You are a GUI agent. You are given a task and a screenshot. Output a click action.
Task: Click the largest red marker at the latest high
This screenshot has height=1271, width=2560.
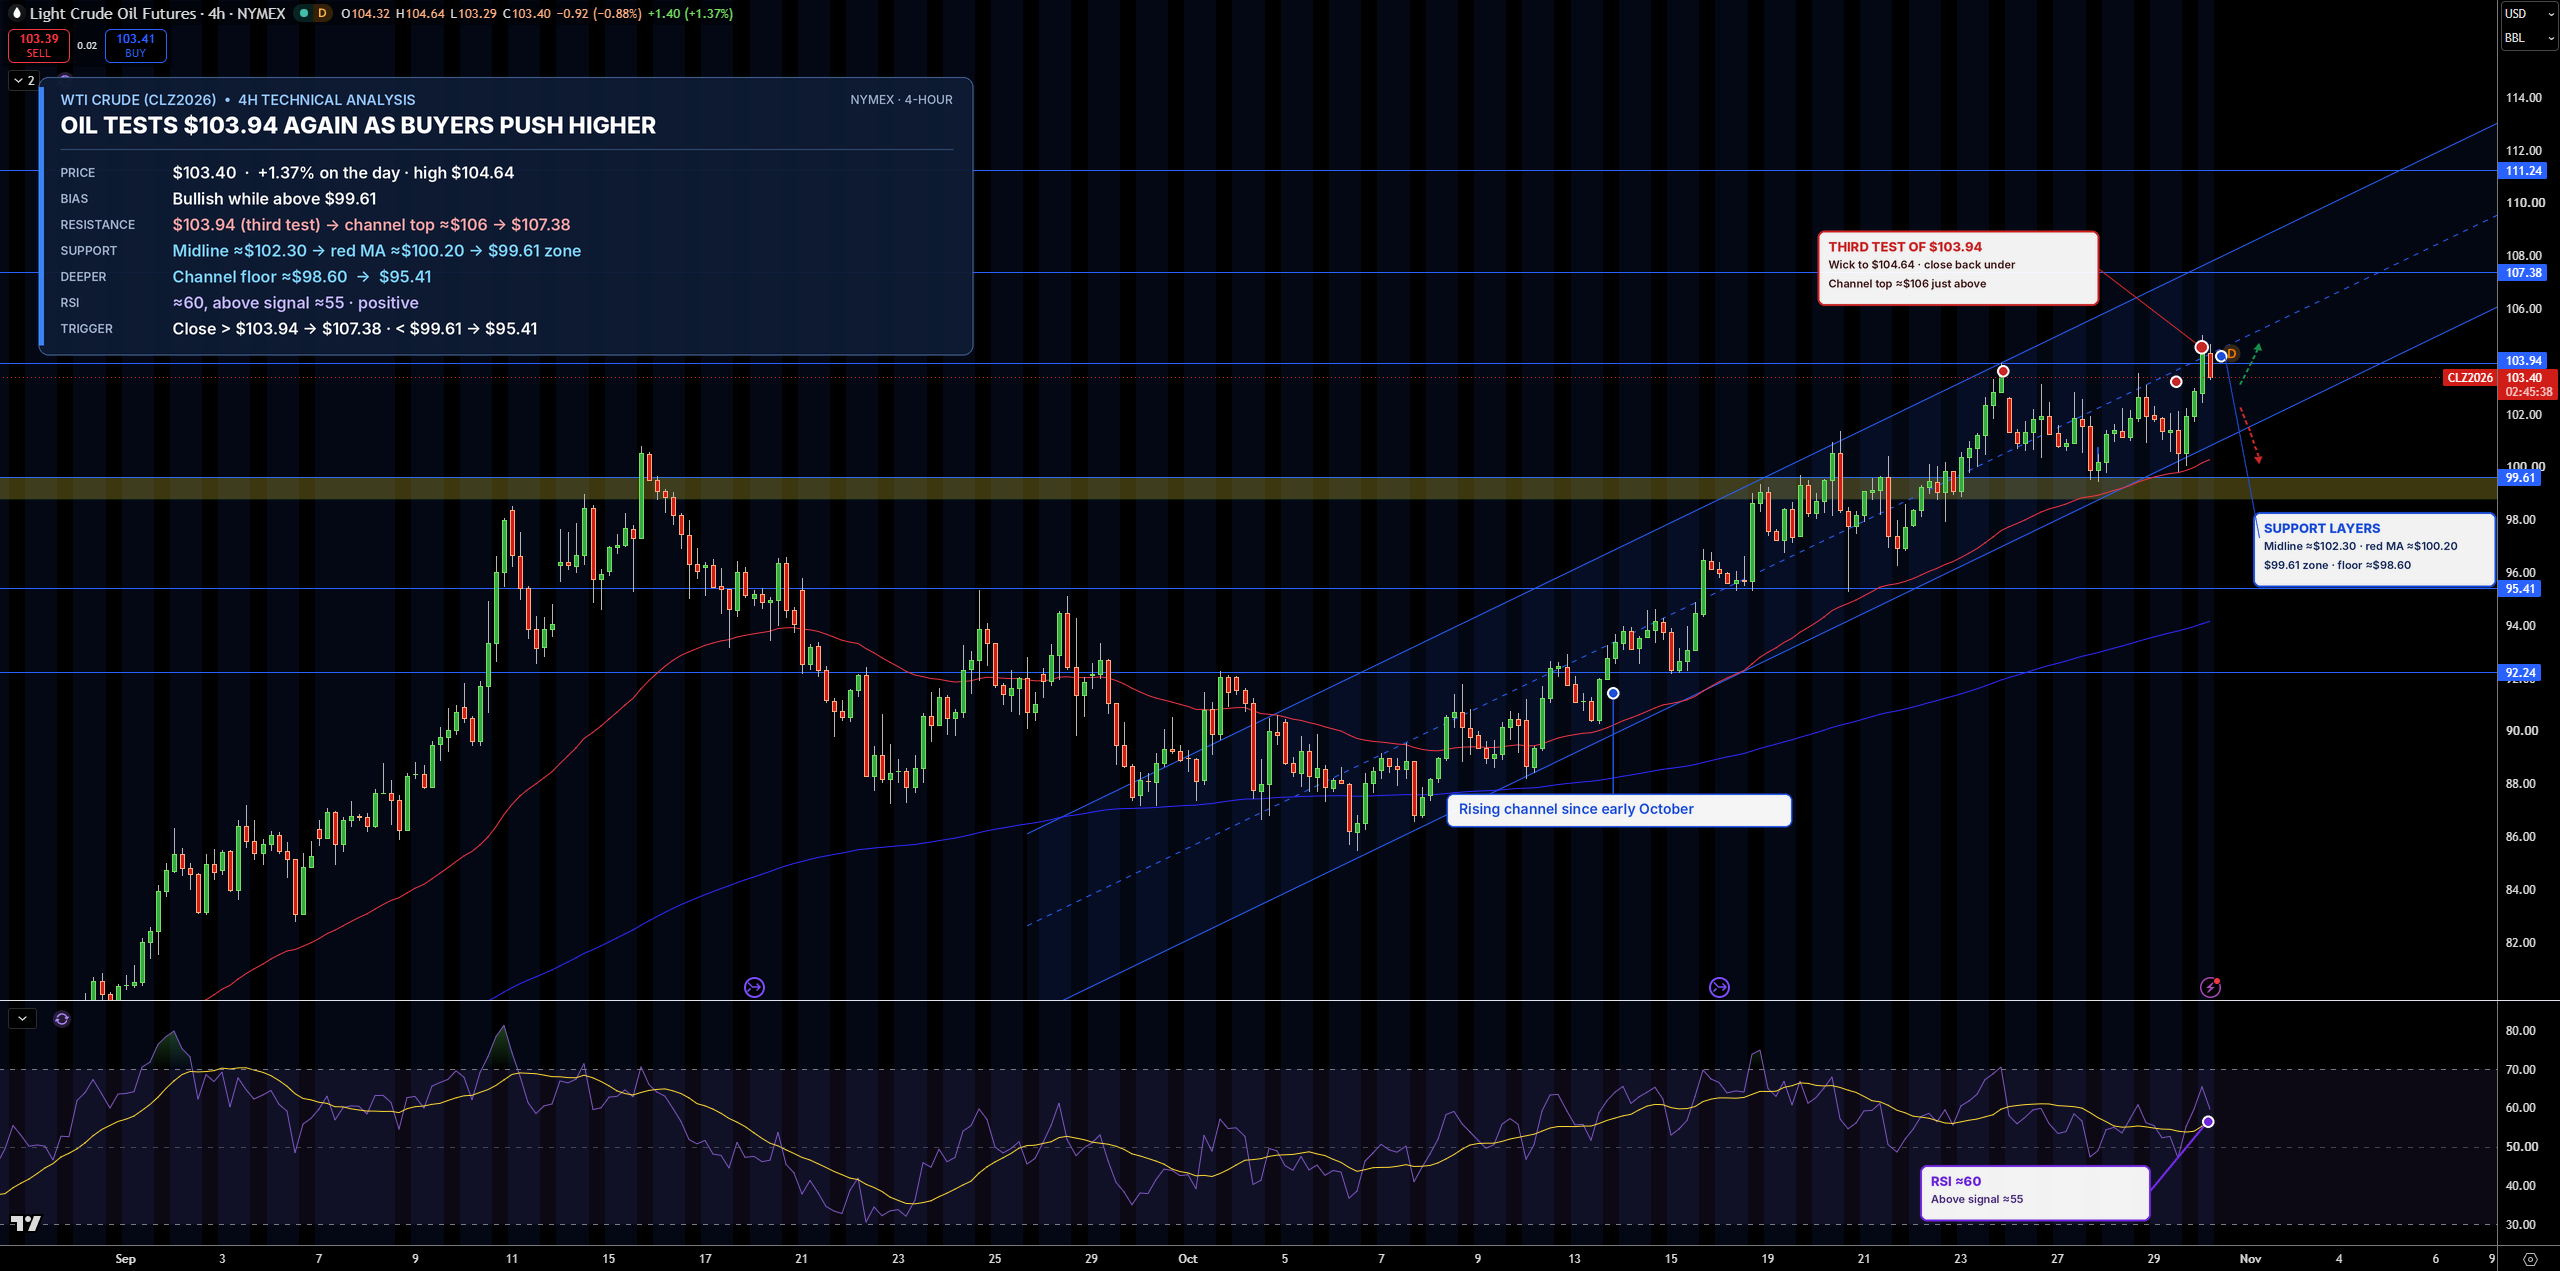[x=2201, y=347]
